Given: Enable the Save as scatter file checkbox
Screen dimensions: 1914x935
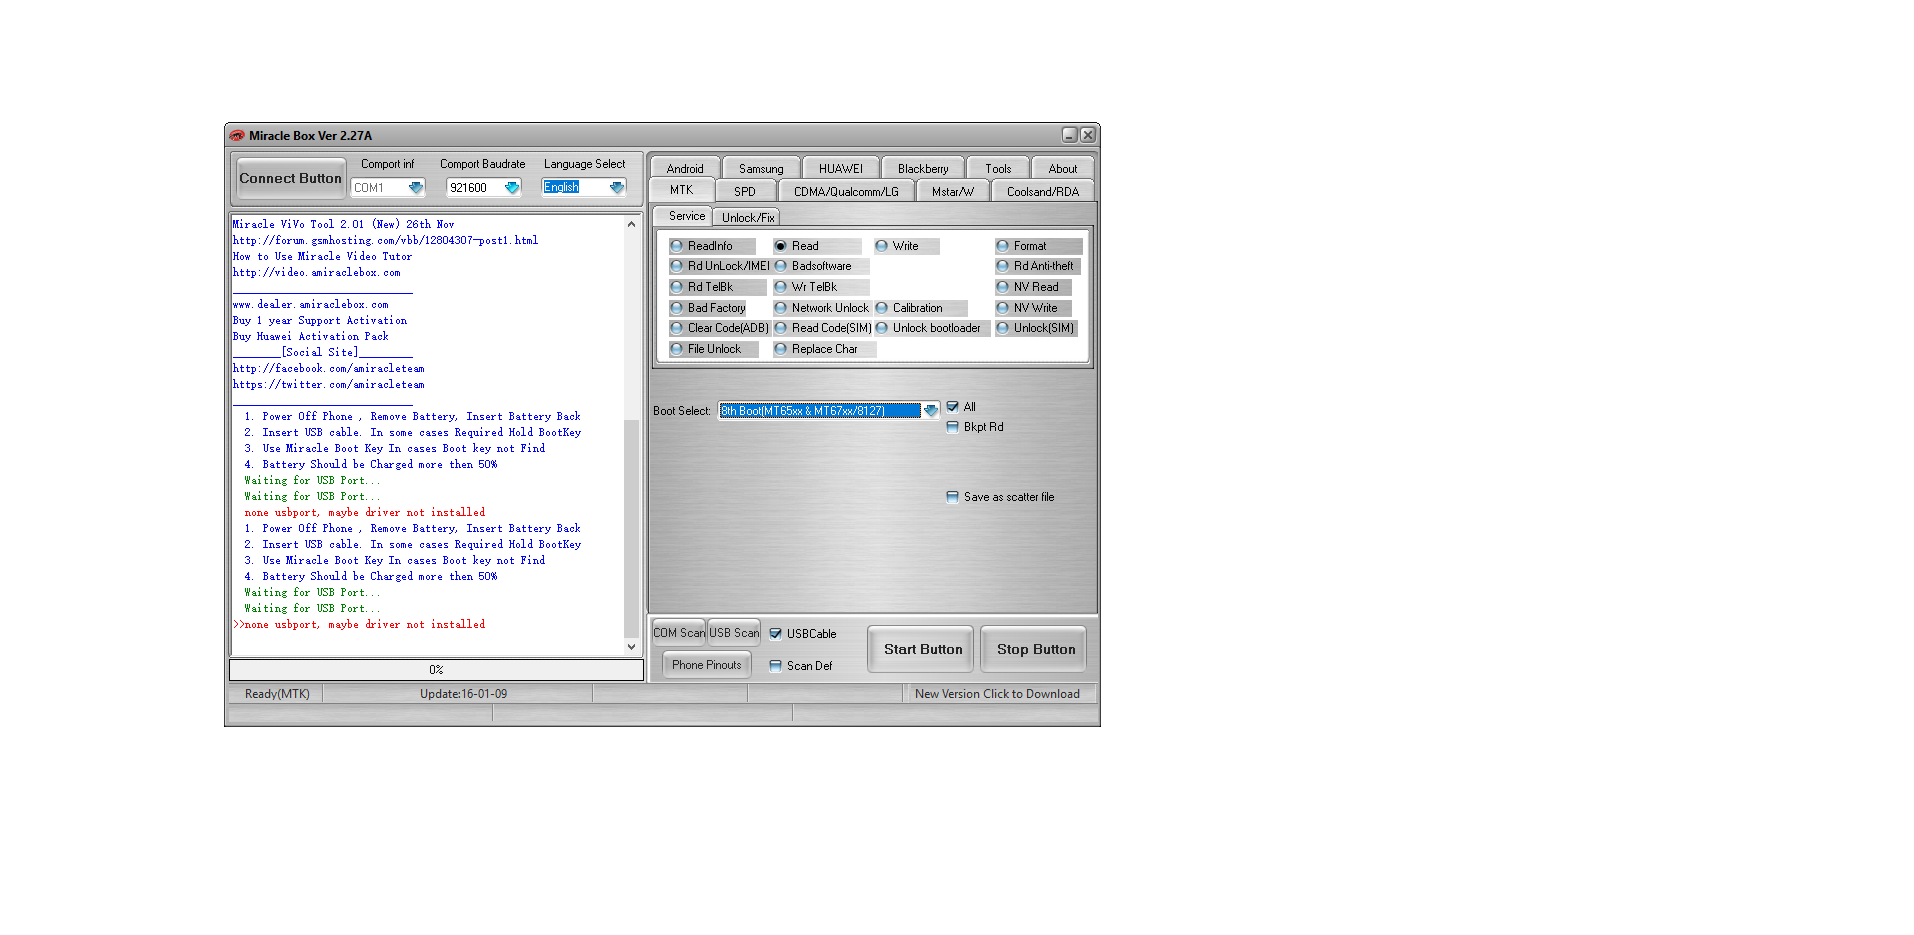Looking at the screenshot, I should [952, 496].
